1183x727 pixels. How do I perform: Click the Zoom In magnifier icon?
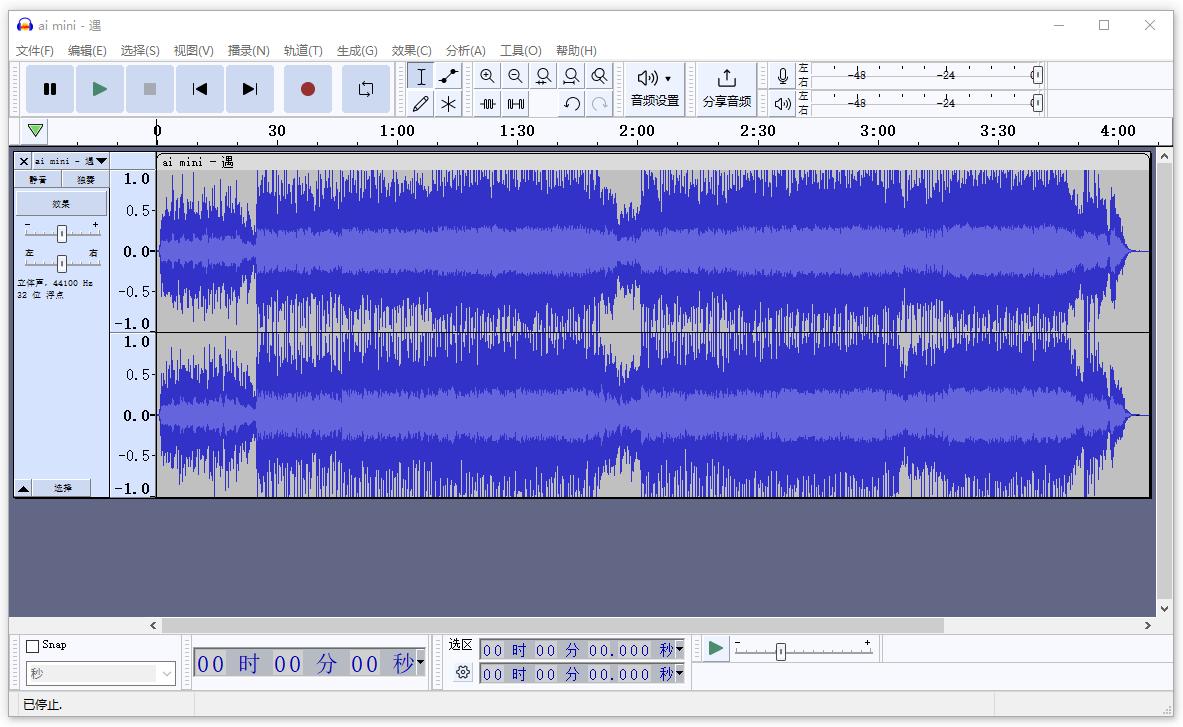(x=487, y=77)
